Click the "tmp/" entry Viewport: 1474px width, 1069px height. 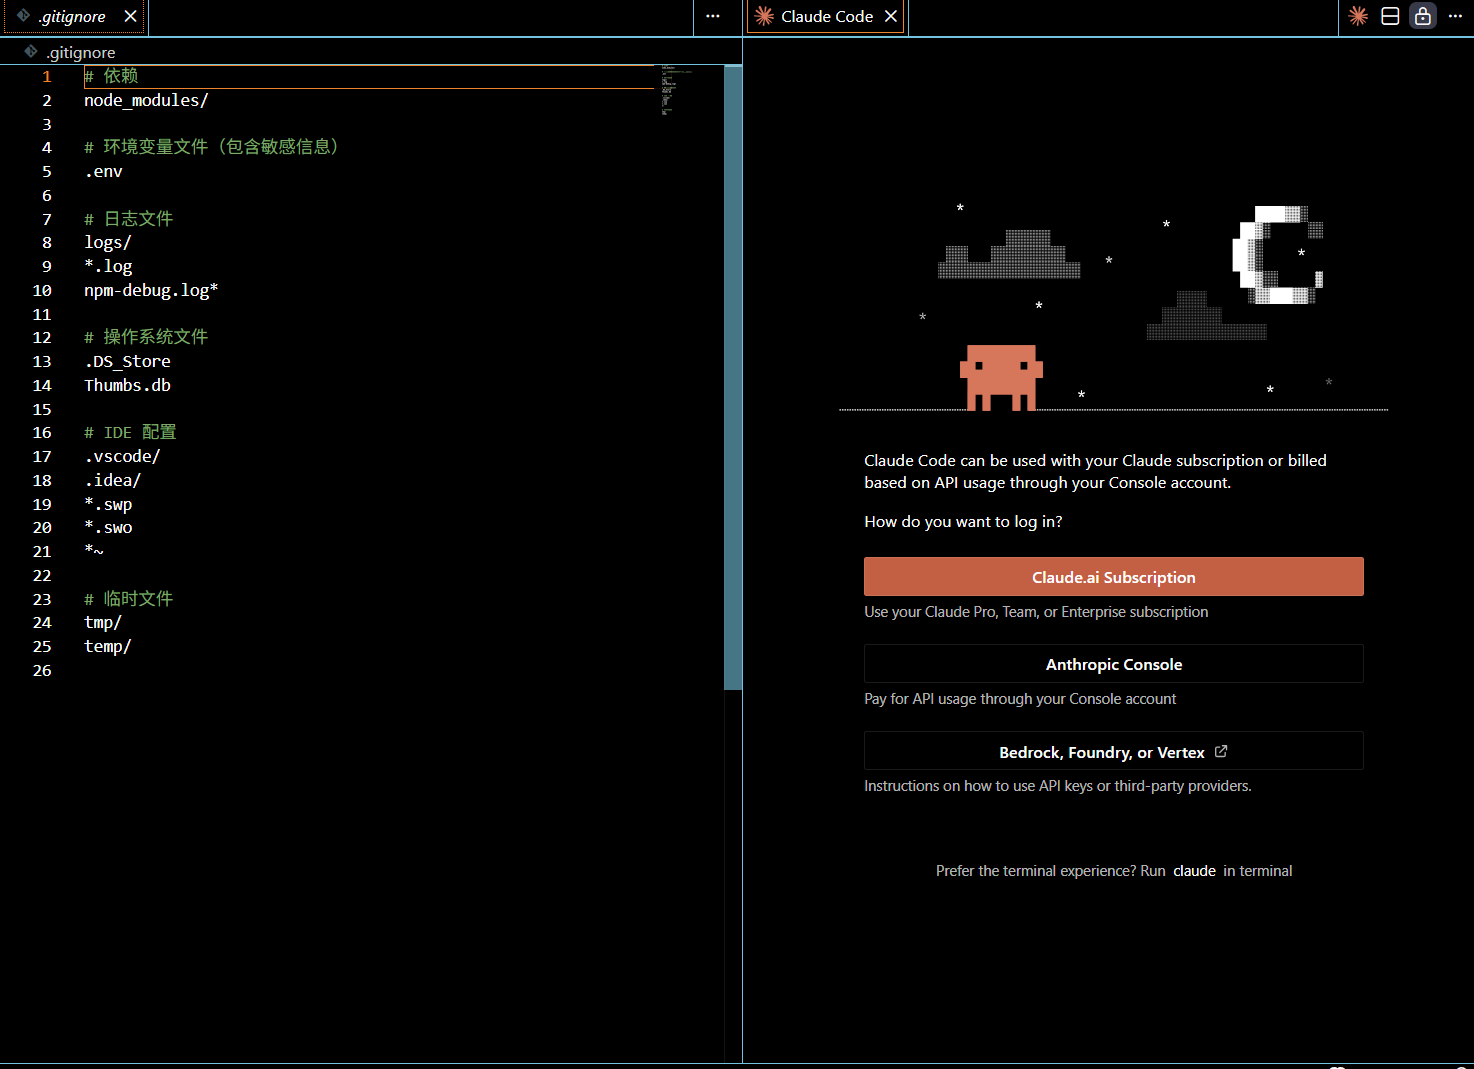coord(103,623)
